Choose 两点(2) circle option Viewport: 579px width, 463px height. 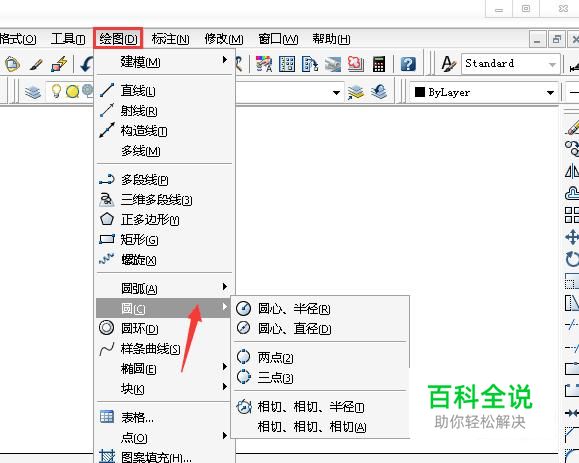[x=321, y=357]
